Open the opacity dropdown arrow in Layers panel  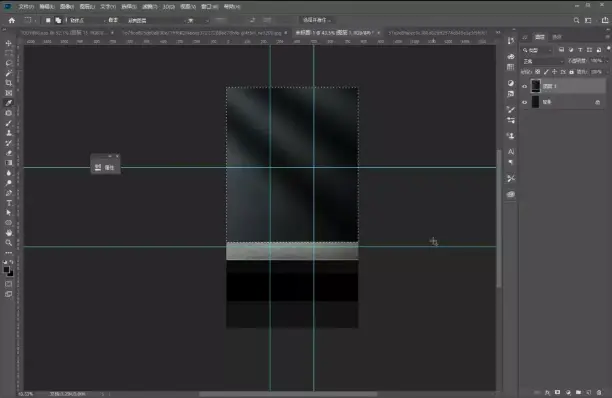point(606,61)
